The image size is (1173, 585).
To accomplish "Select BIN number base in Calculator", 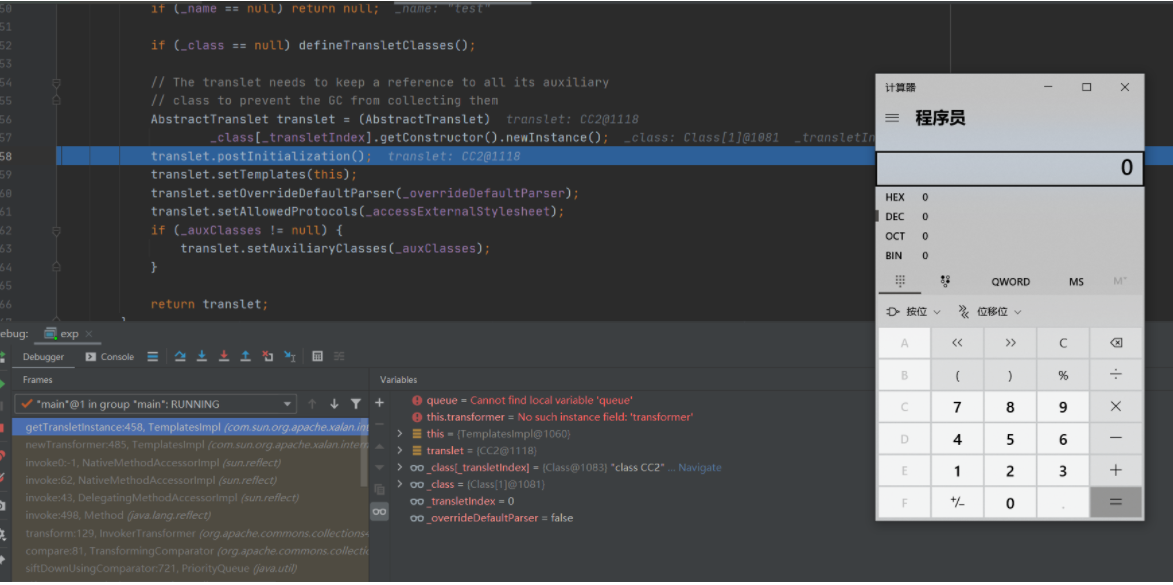I will pyautogui.click(x=1010, y=256).
